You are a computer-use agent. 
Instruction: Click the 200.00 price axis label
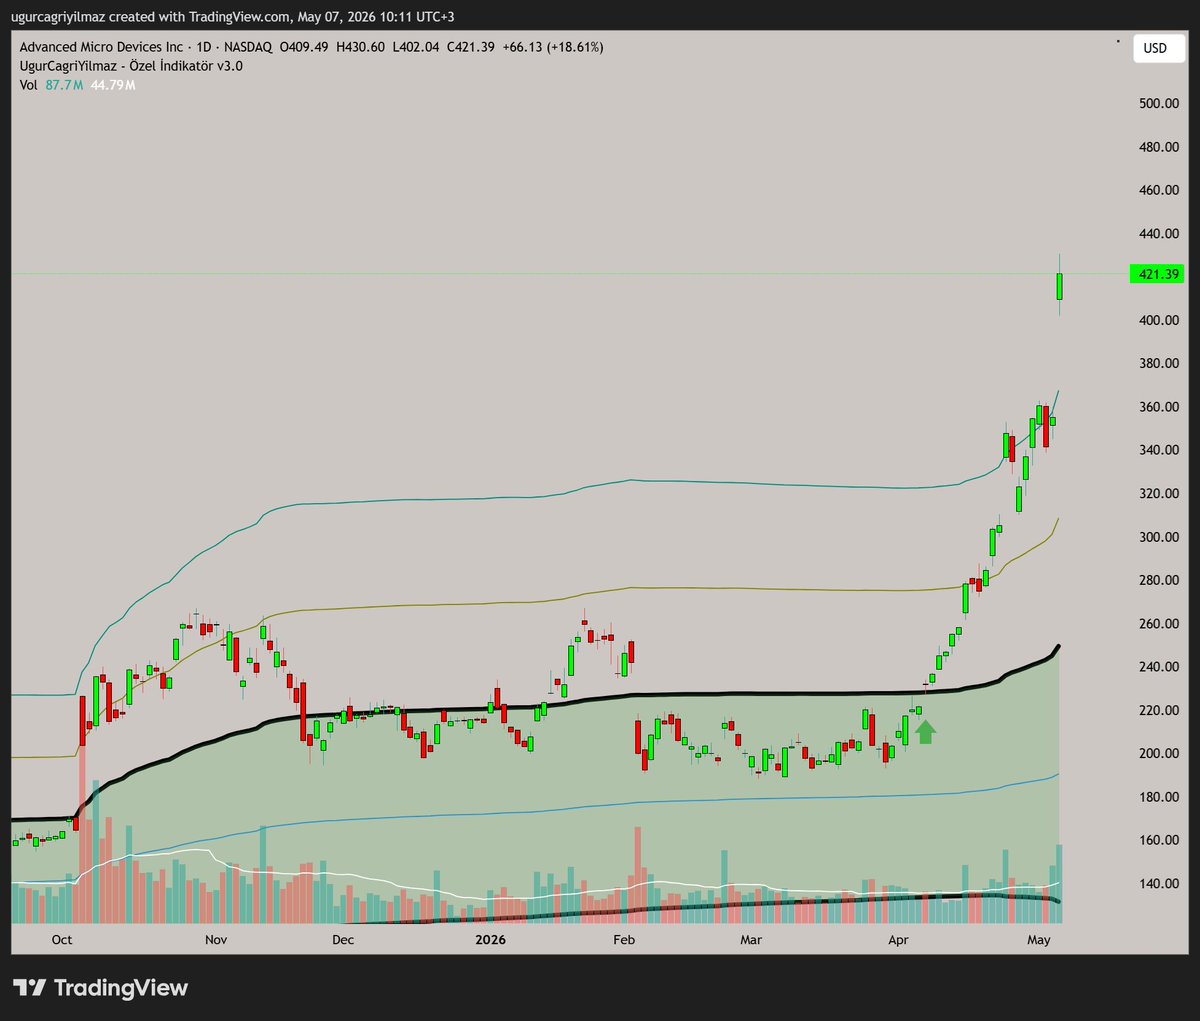1159,754
